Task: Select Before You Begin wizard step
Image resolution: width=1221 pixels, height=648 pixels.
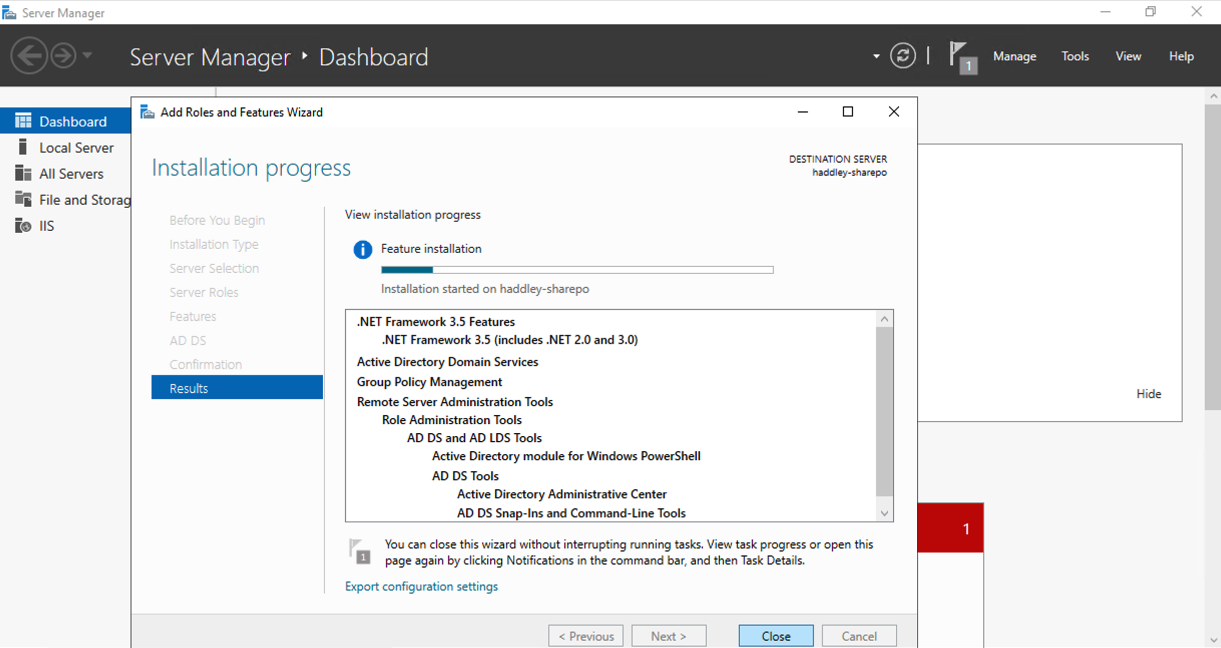Action: pyautogui.click(x=217, y=220)
